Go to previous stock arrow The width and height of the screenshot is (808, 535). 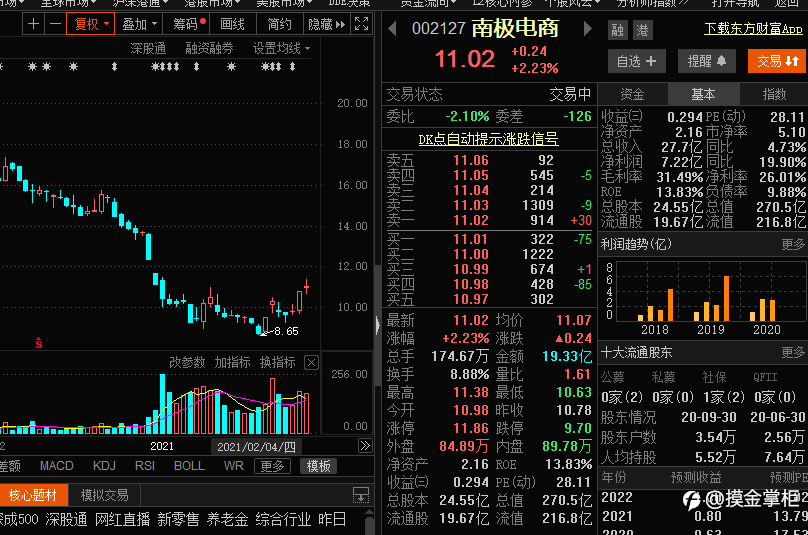click(393, 28)
